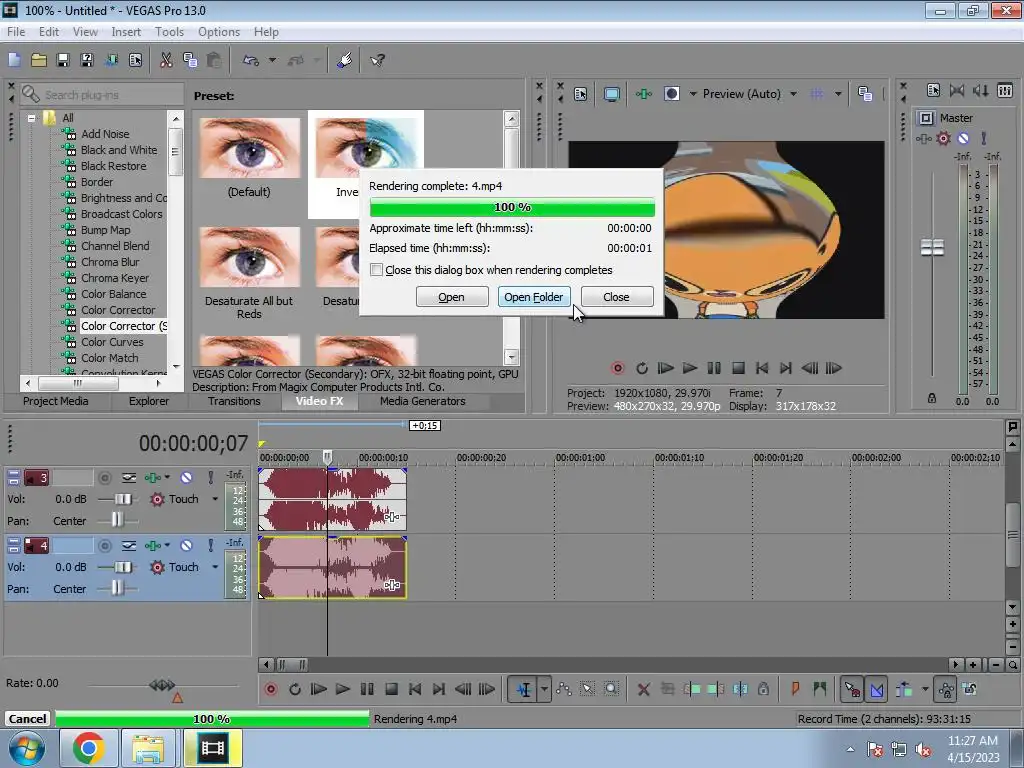Enable Close this dialog box when rendering completes

click(x=376, y=270)
